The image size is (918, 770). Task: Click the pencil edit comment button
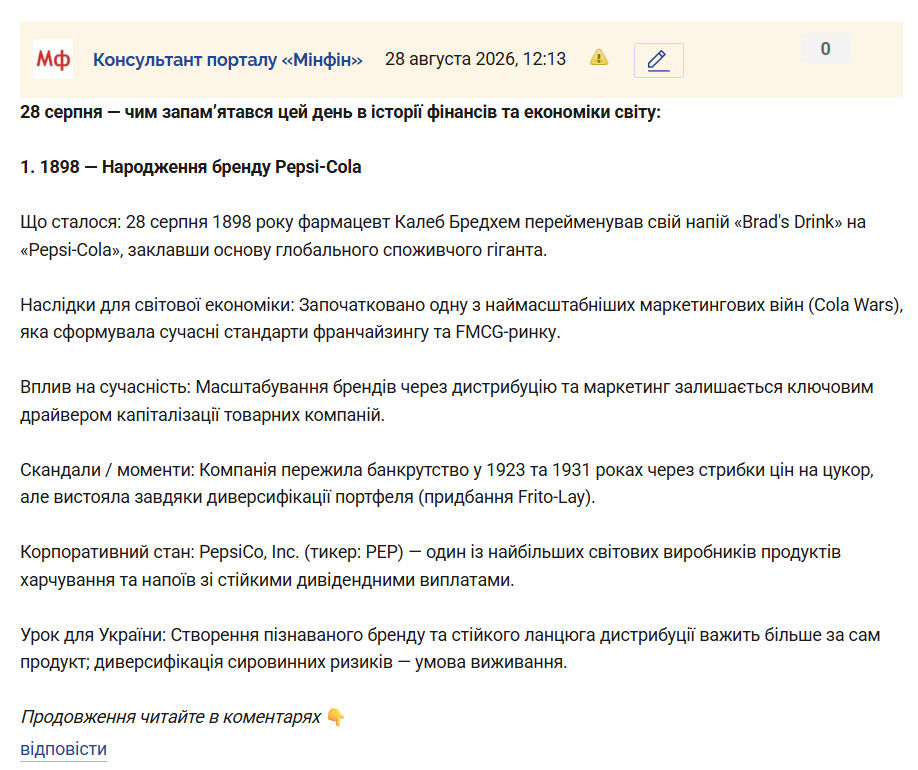[659, 60]
